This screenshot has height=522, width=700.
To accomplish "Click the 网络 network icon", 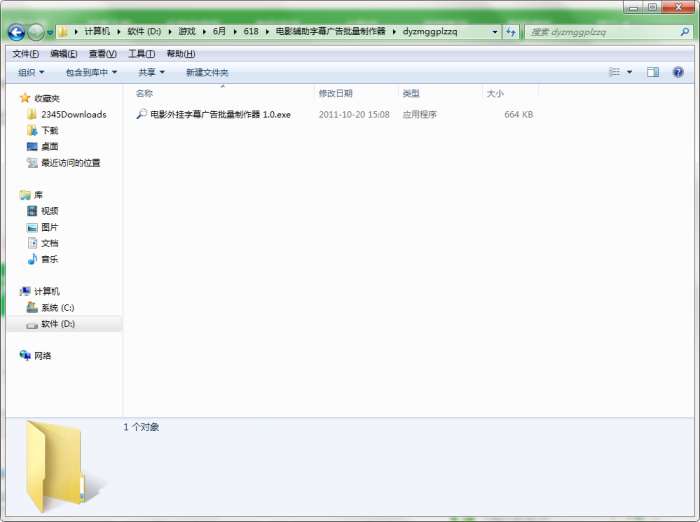I will point(25,355).
